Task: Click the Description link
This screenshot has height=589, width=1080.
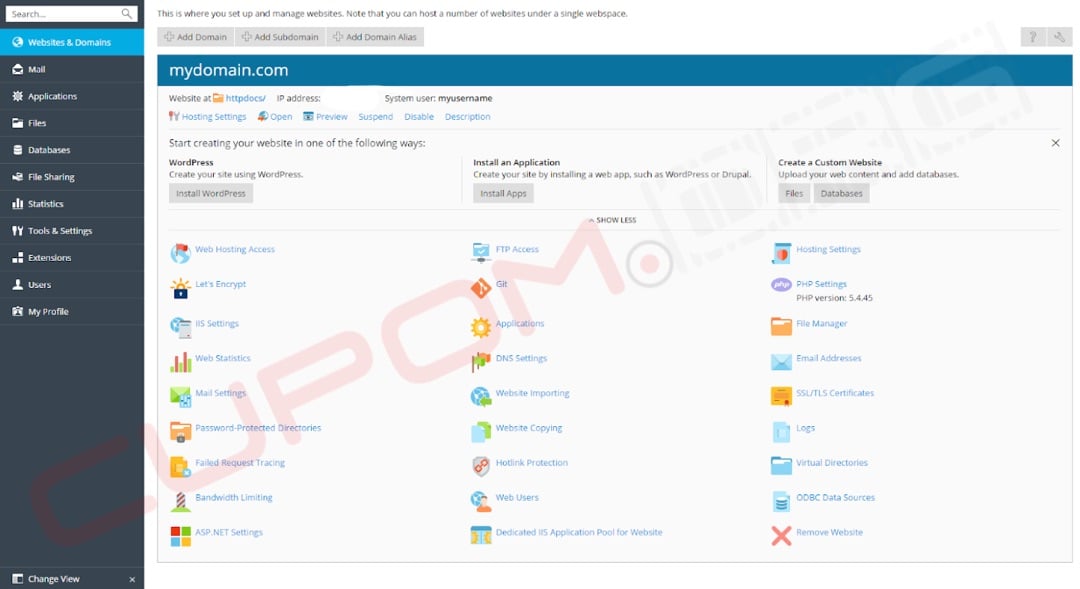Action: coord(468,116)
